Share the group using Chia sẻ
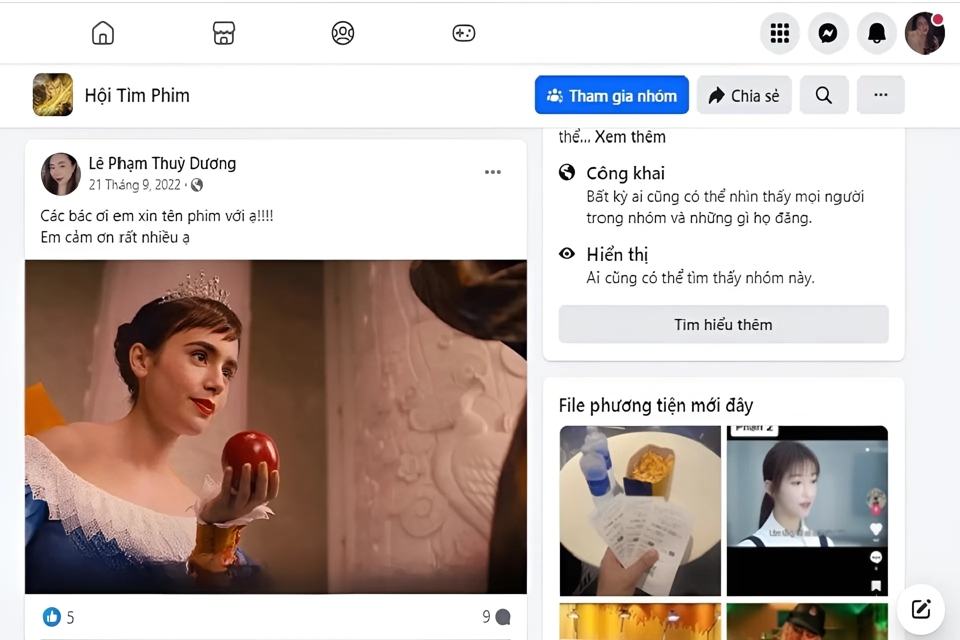Screen dimensions: 960x640 (x=744, y=95)
